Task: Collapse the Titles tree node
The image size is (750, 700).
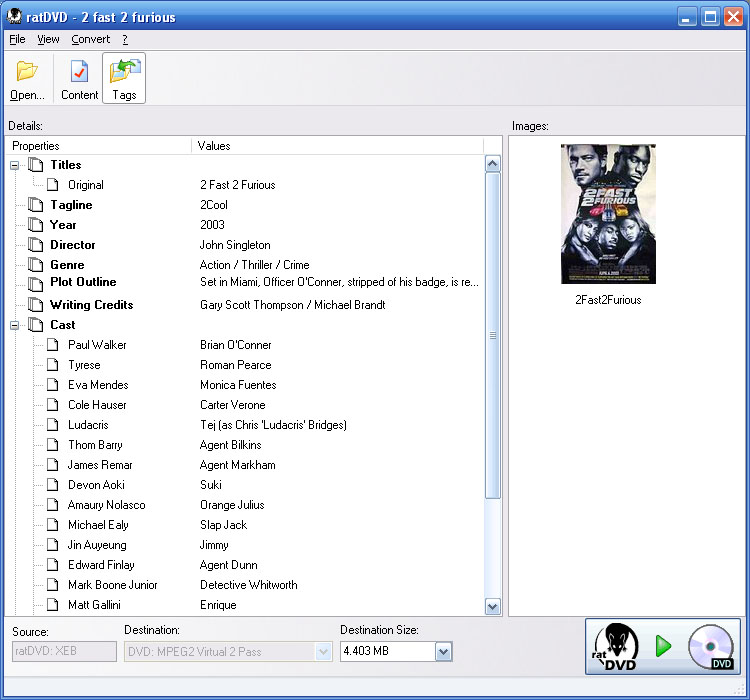Action: point(15,165)
